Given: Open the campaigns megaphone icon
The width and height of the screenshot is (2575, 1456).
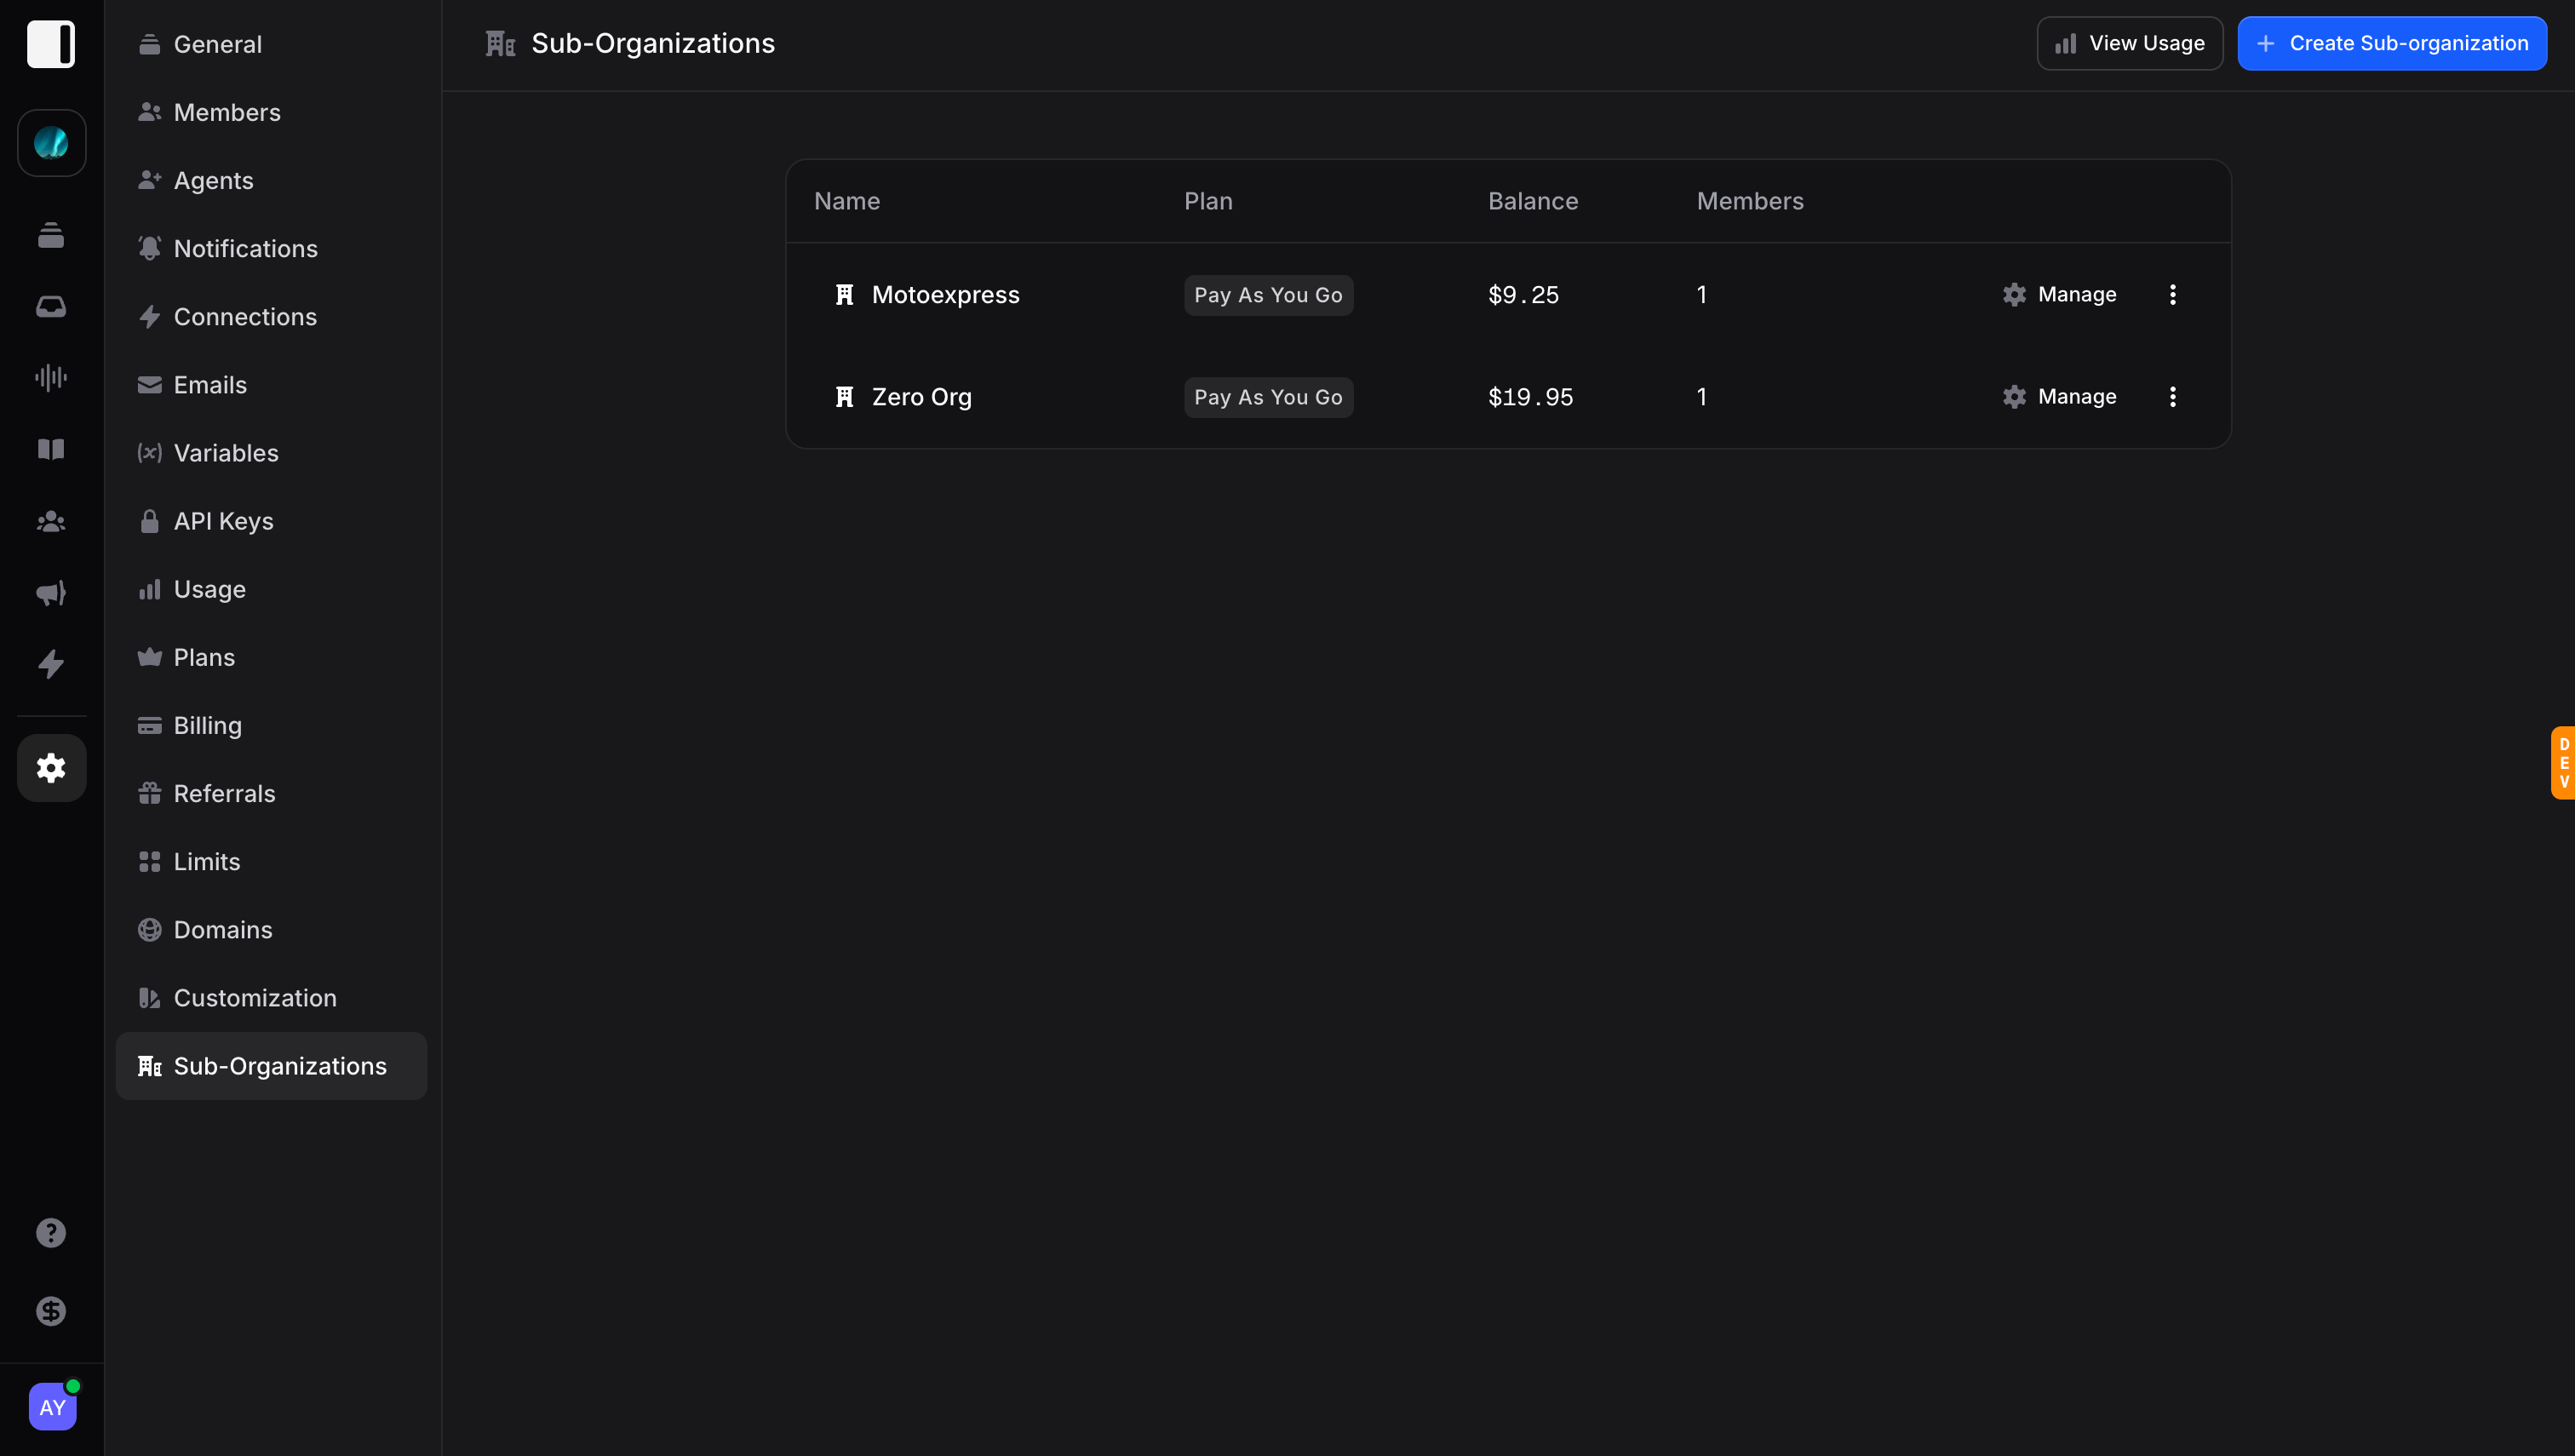Looking at the screenshot, I should (x=50, y=592).
